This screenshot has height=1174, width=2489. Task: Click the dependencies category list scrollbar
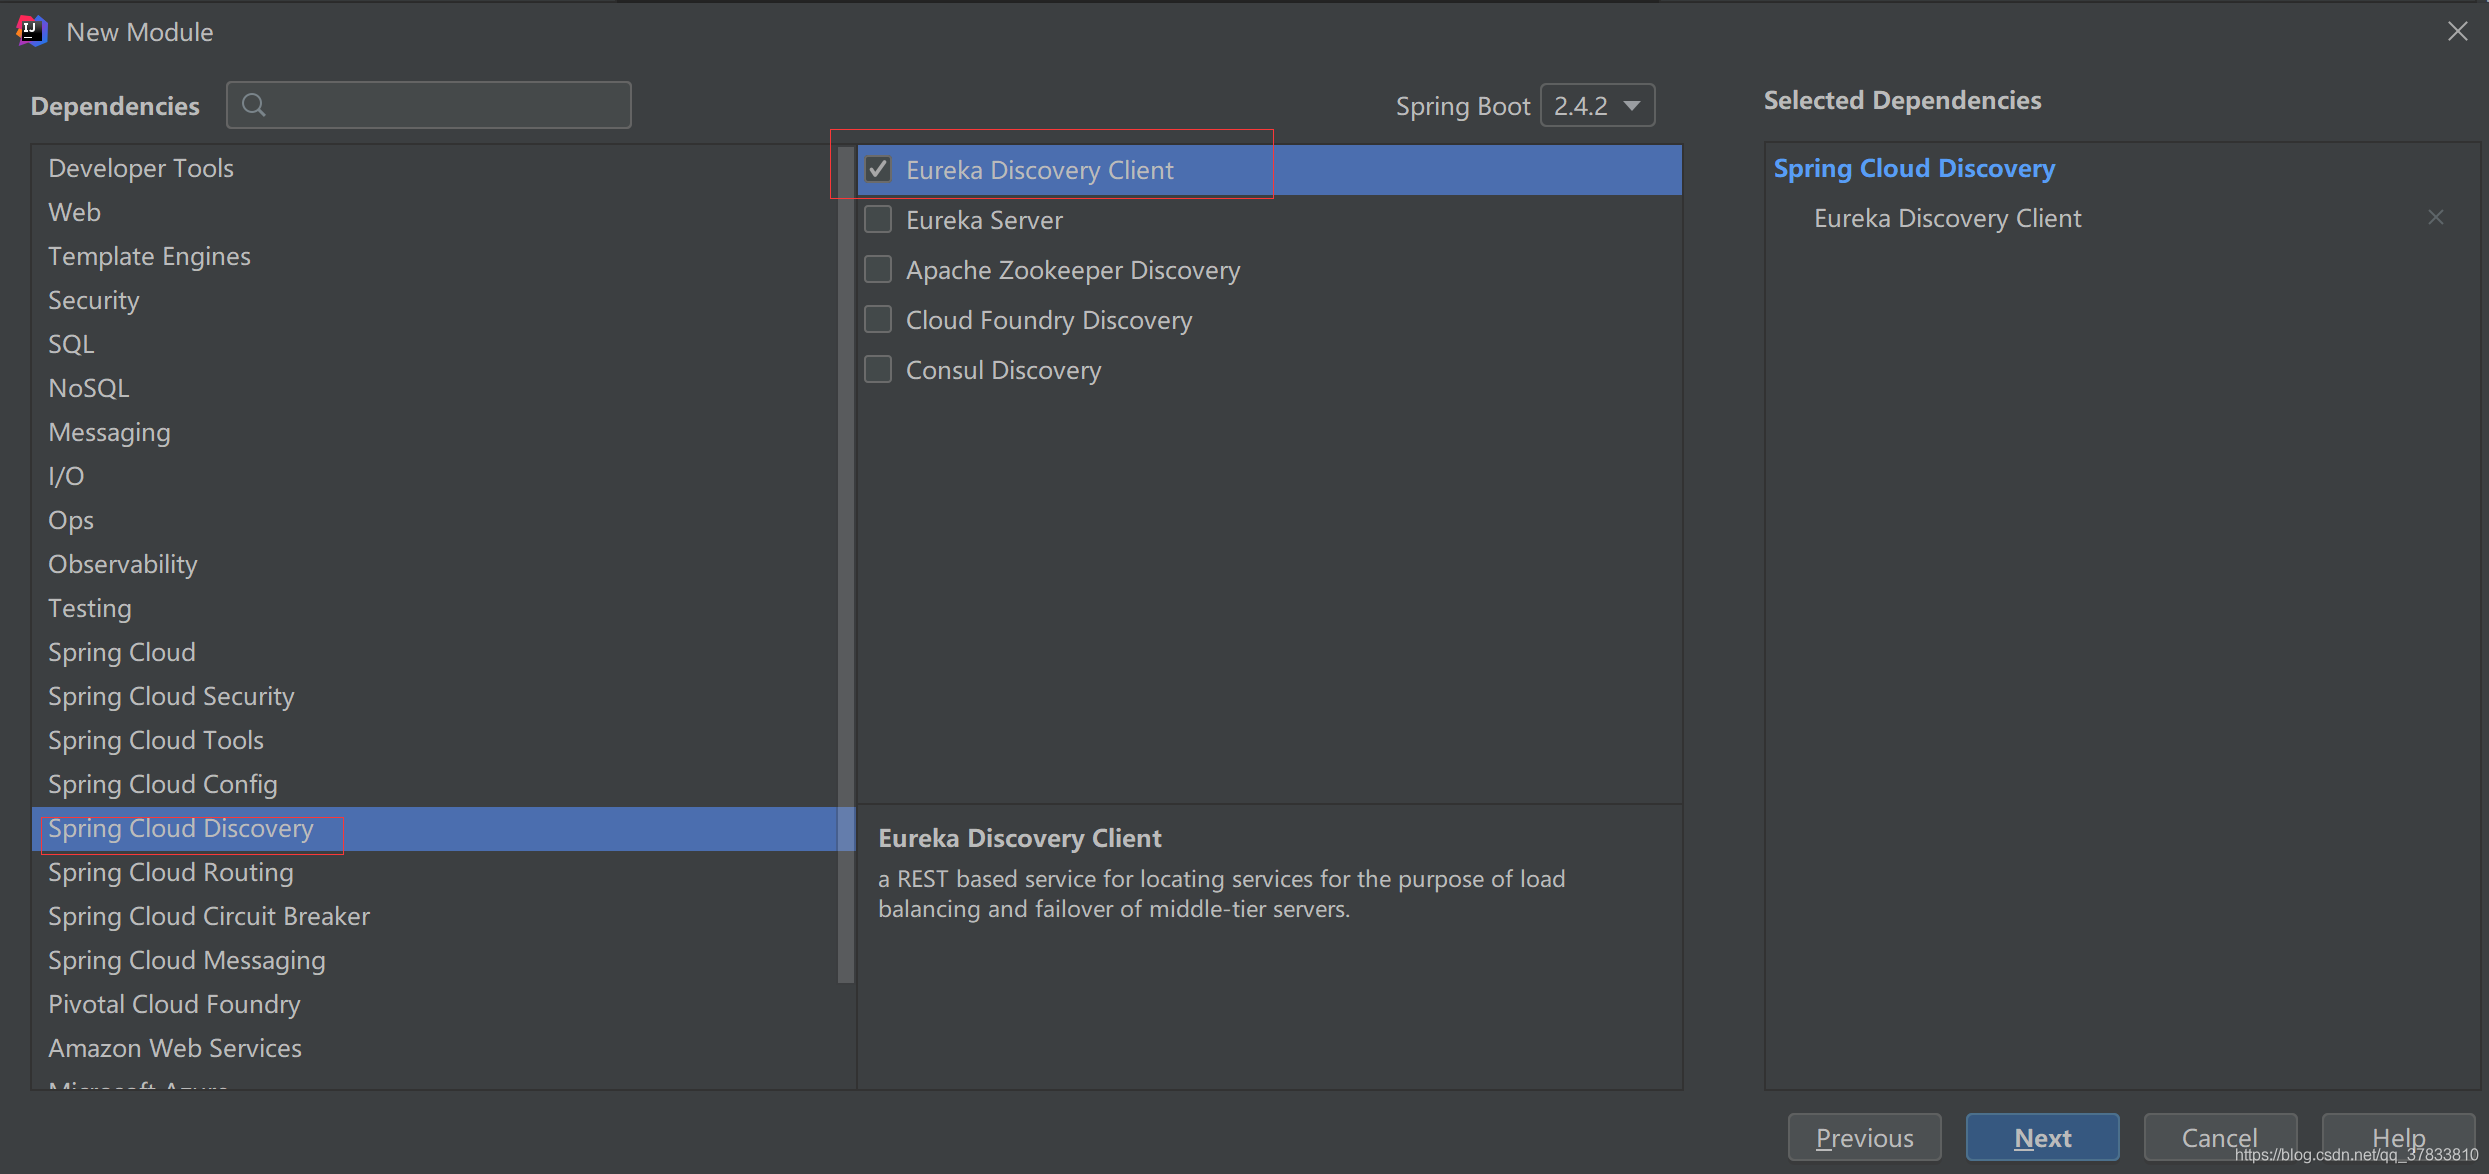(846, 565)
